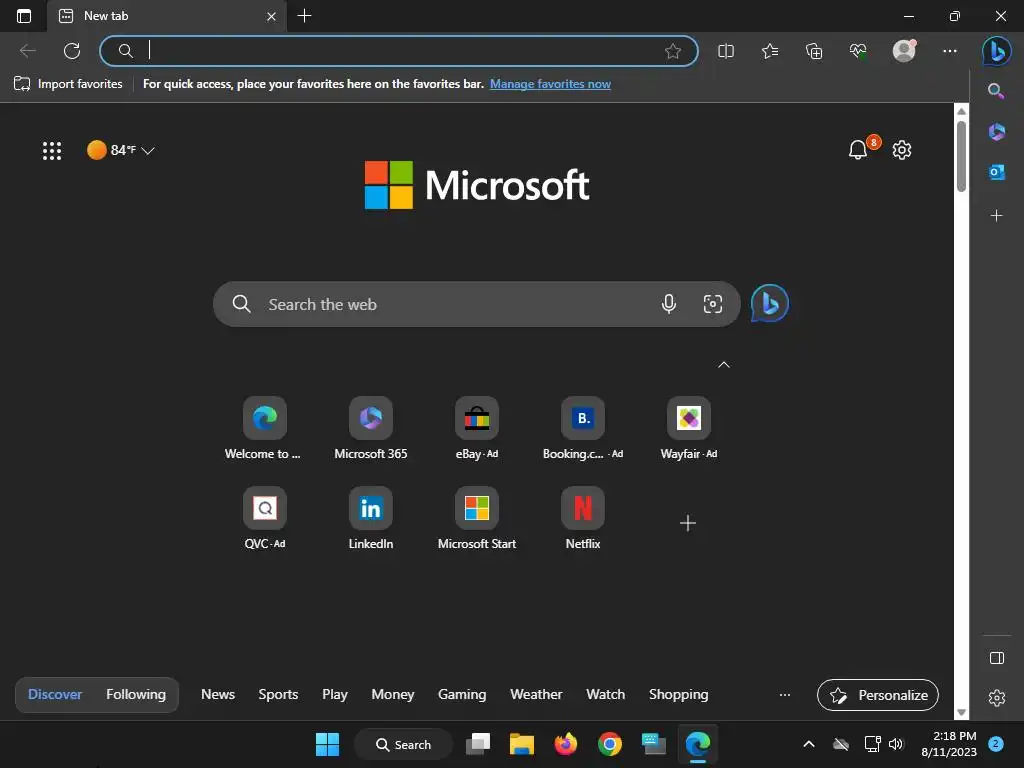Collapse quick links with chevron up
The image size is (1024, 768).
(724, 364)
